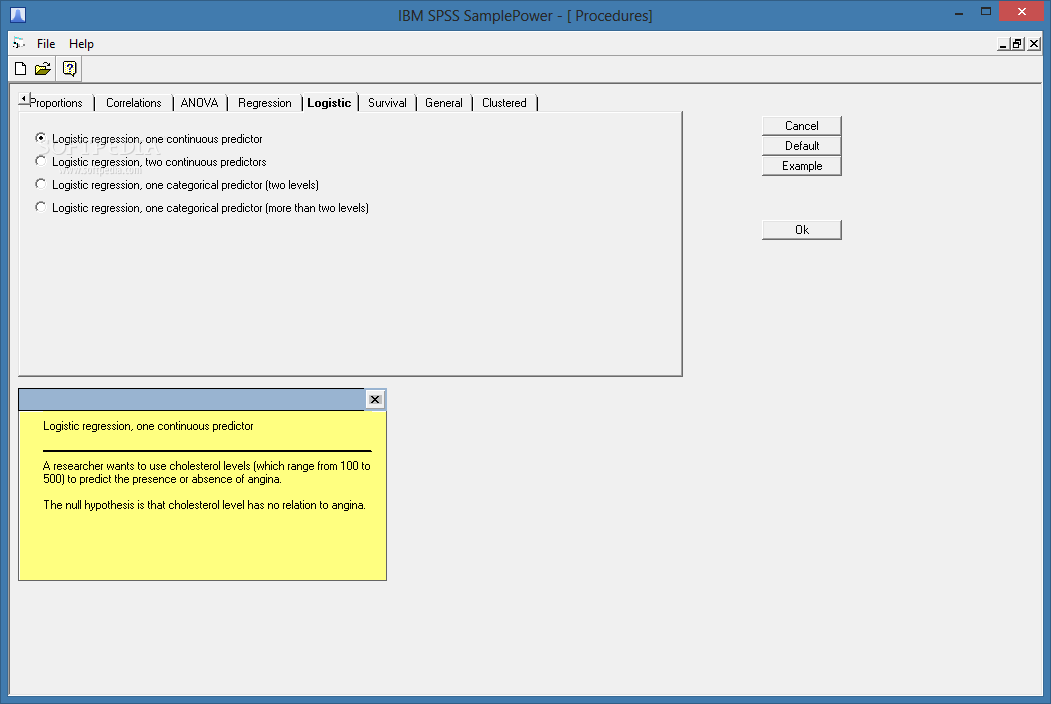The image size is (1051, 704).
Task: Switch to the Clustered tab
Action: click(x=504, y=103)
